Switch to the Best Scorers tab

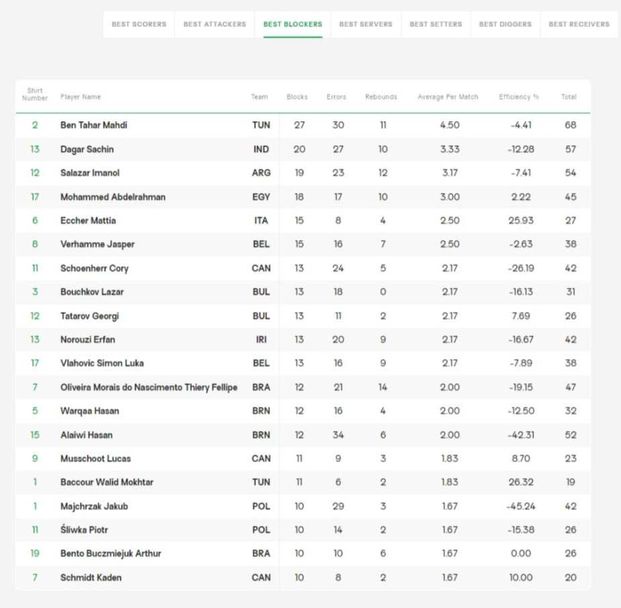[x=138, y=24]
